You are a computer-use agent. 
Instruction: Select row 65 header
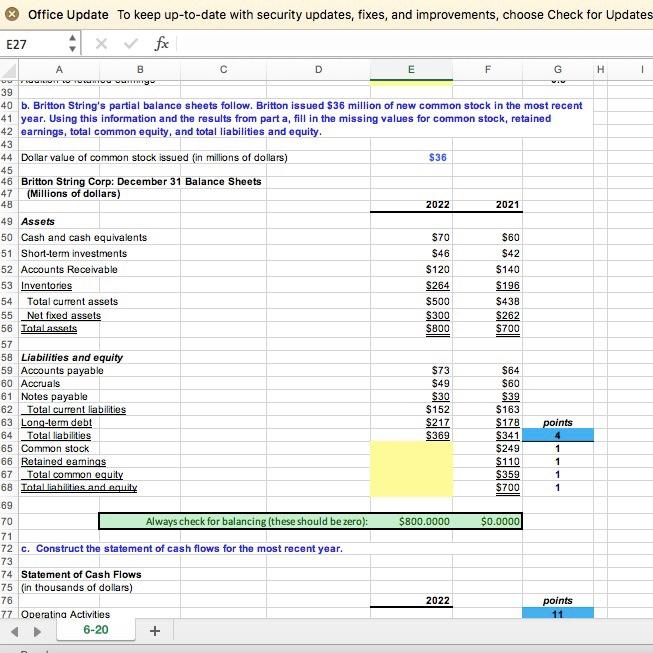click(8, 449)
